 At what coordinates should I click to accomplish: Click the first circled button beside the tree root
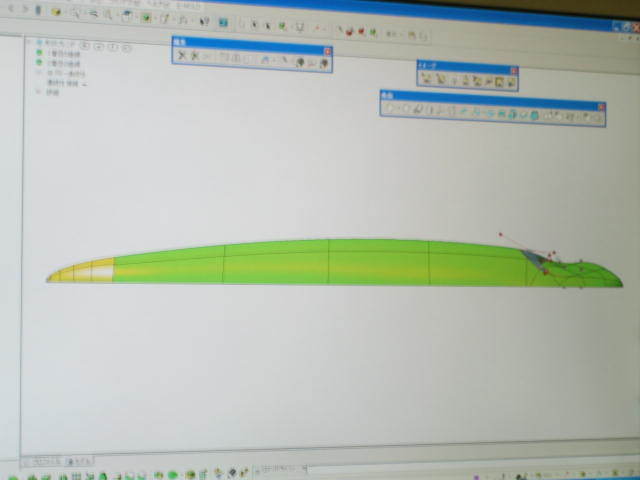84,45
